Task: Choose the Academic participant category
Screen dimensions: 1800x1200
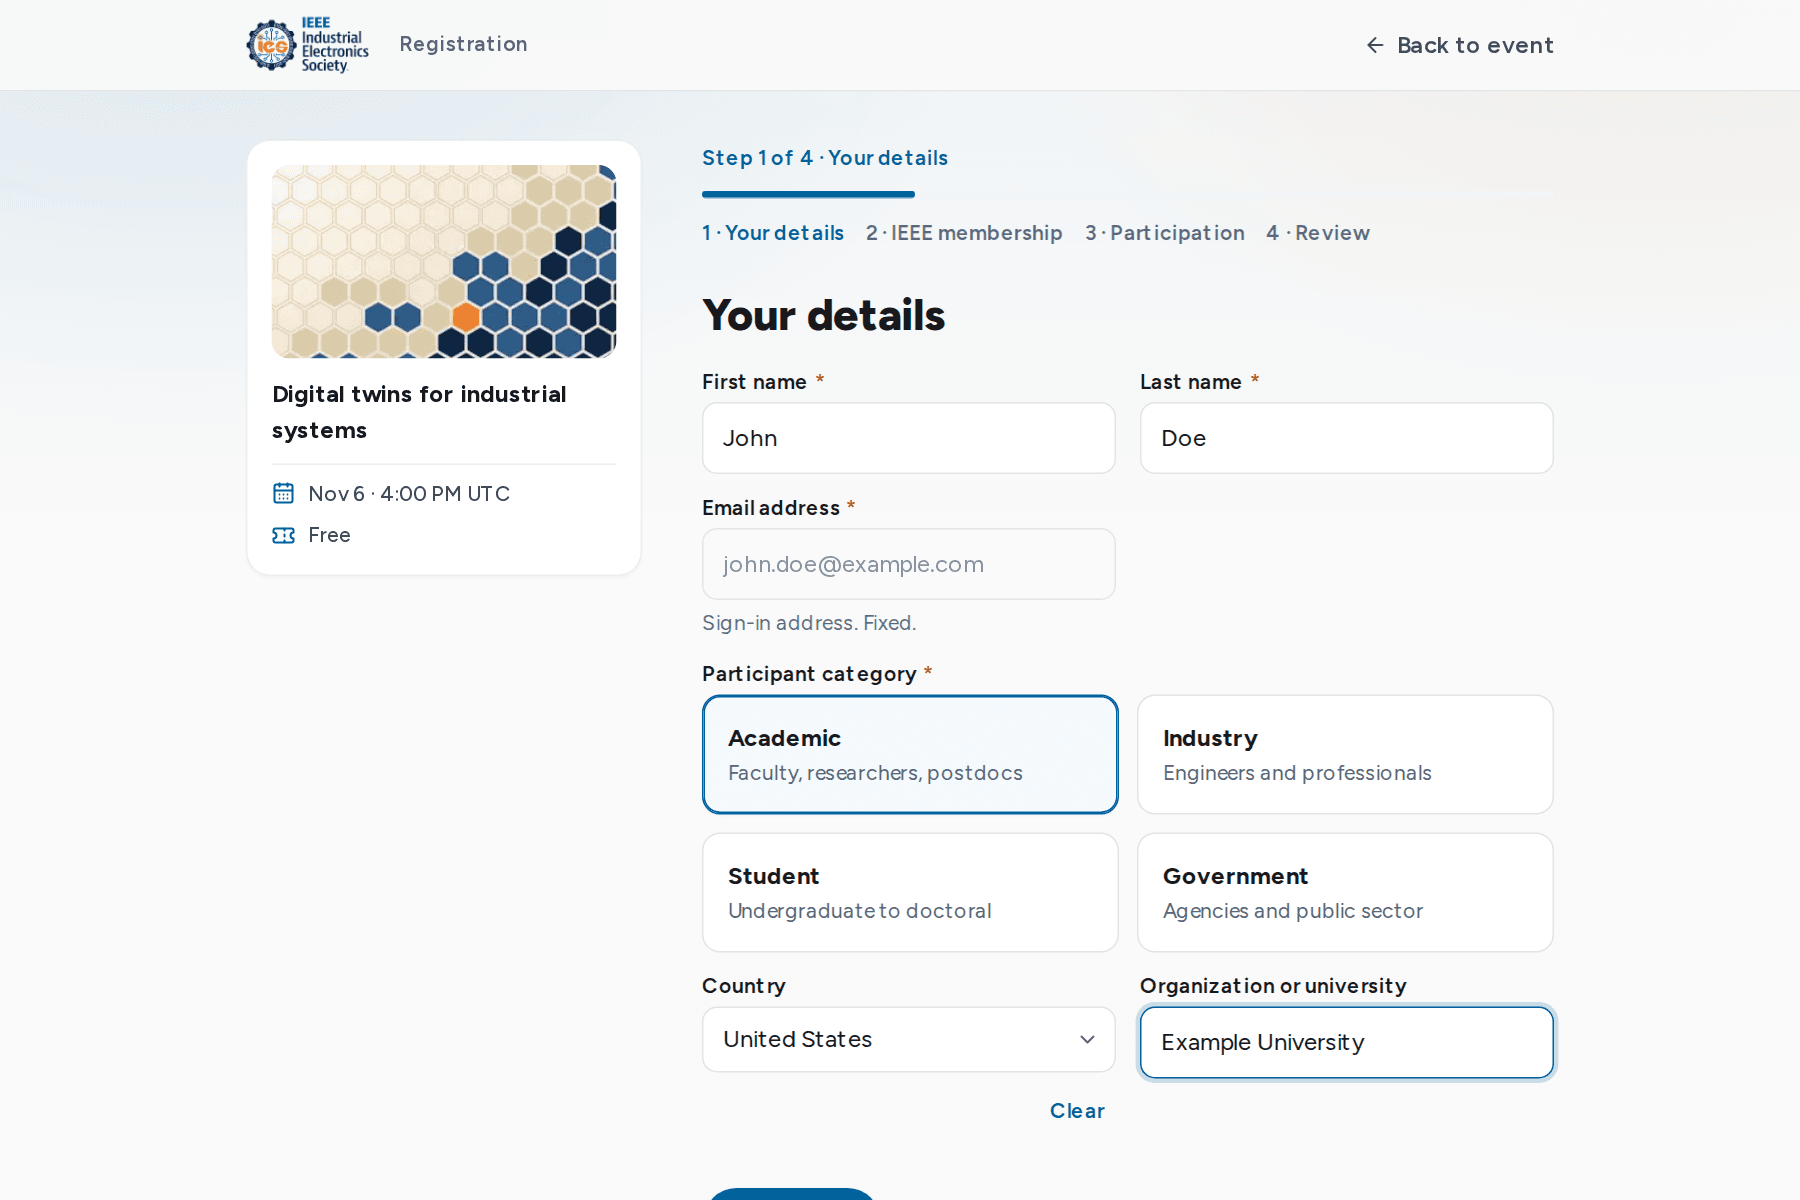Action: (x=910, y=754)
